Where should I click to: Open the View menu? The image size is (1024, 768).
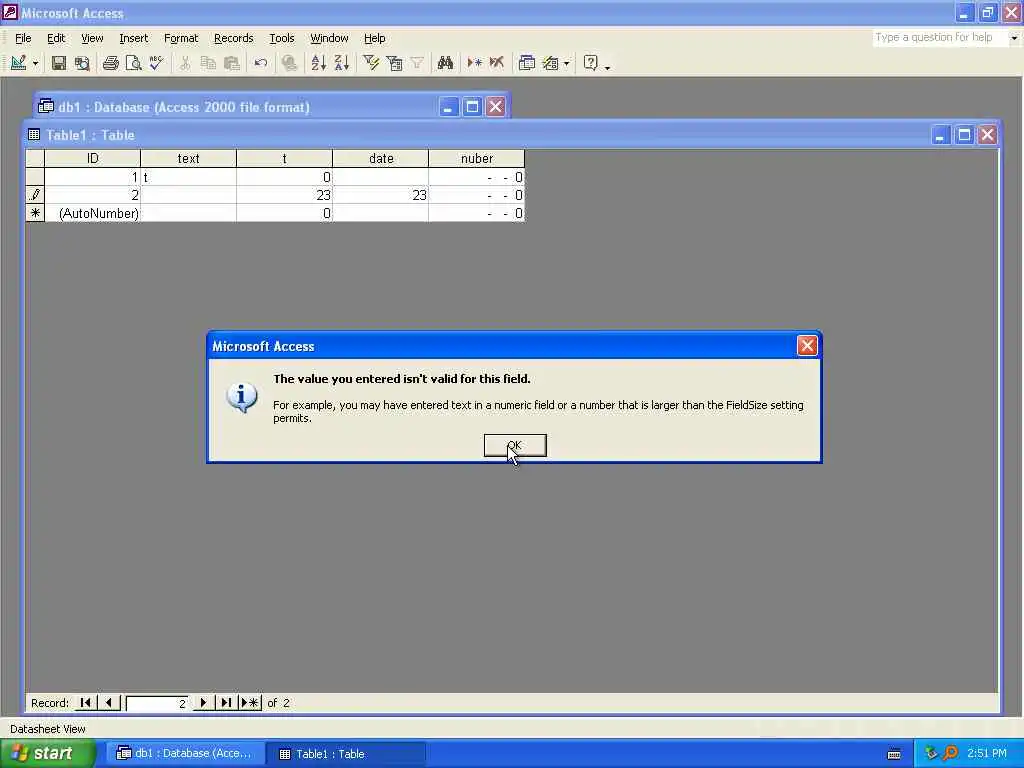click(92, 38)
